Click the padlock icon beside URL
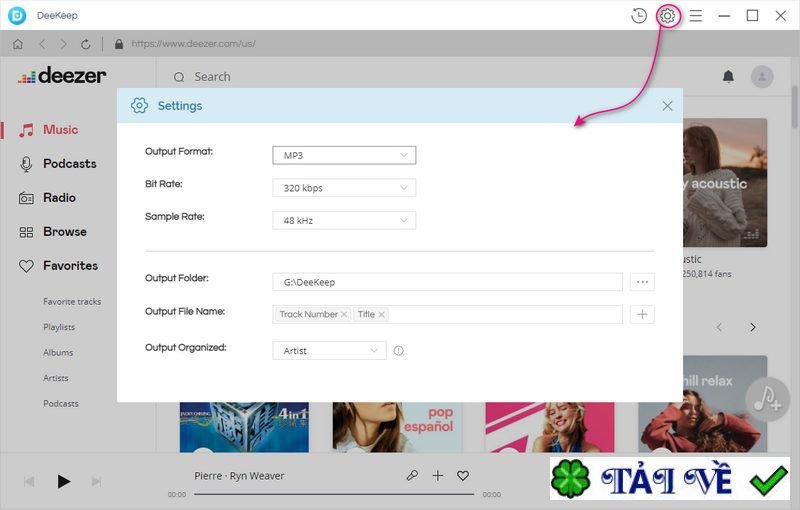800x510 pixels. coord(119,44)
